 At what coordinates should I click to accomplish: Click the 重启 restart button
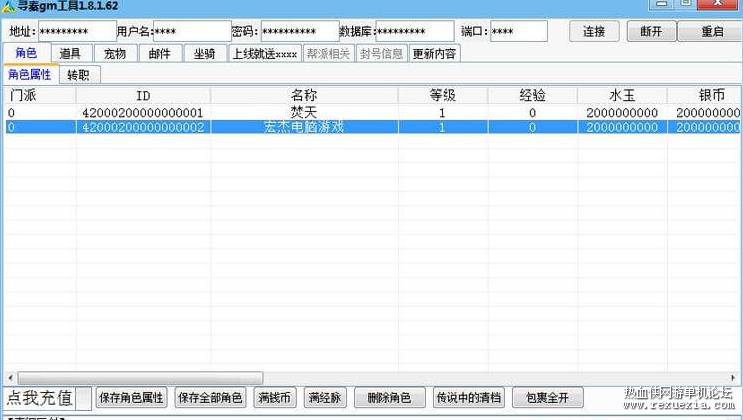click(712, 31)
